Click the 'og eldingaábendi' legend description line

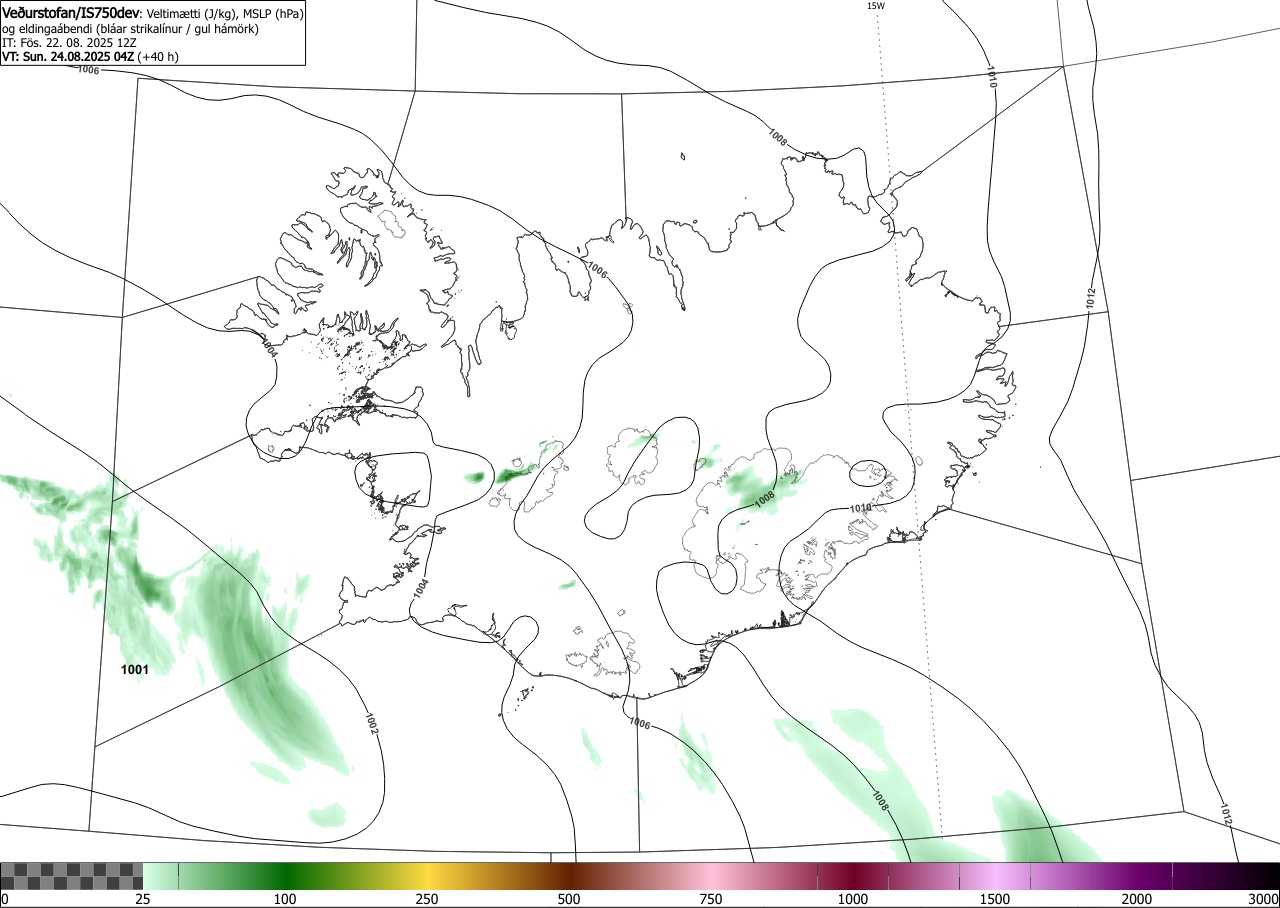pyautogui.click(x=130, y=29)
